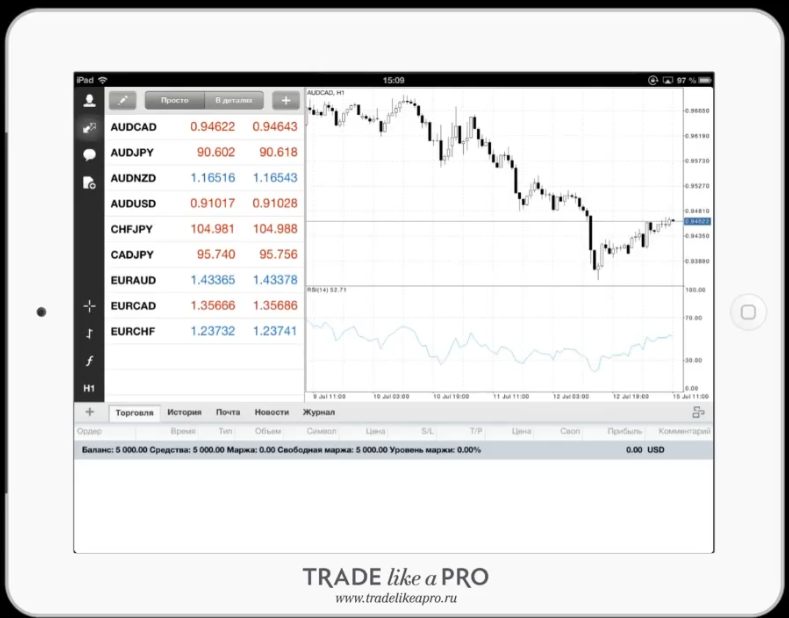This screenshot has height=618, width=789.
Task: Open the objects drawing icon below crosshair
Action: [89, 333]
